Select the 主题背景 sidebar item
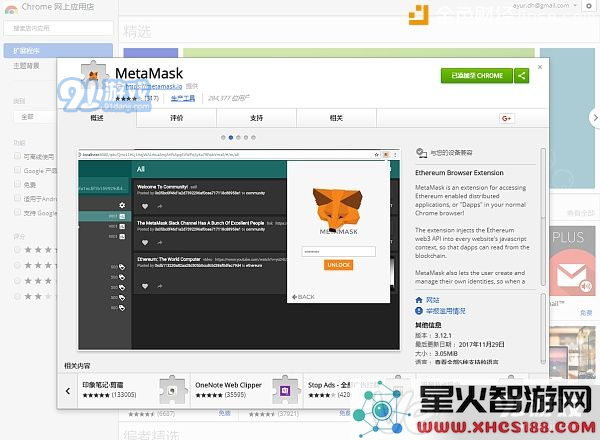 (26, 66)
